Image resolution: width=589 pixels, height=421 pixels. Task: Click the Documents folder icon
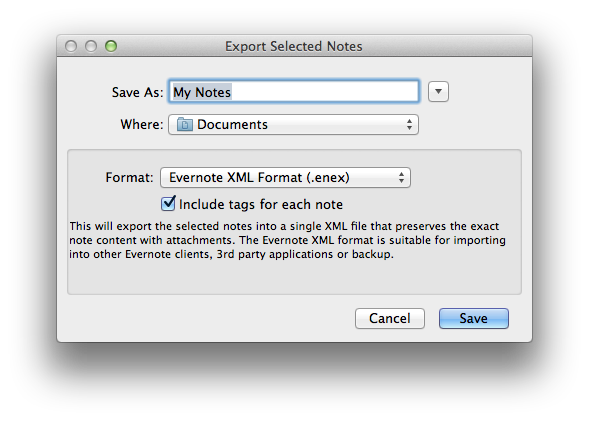(184, 124)
